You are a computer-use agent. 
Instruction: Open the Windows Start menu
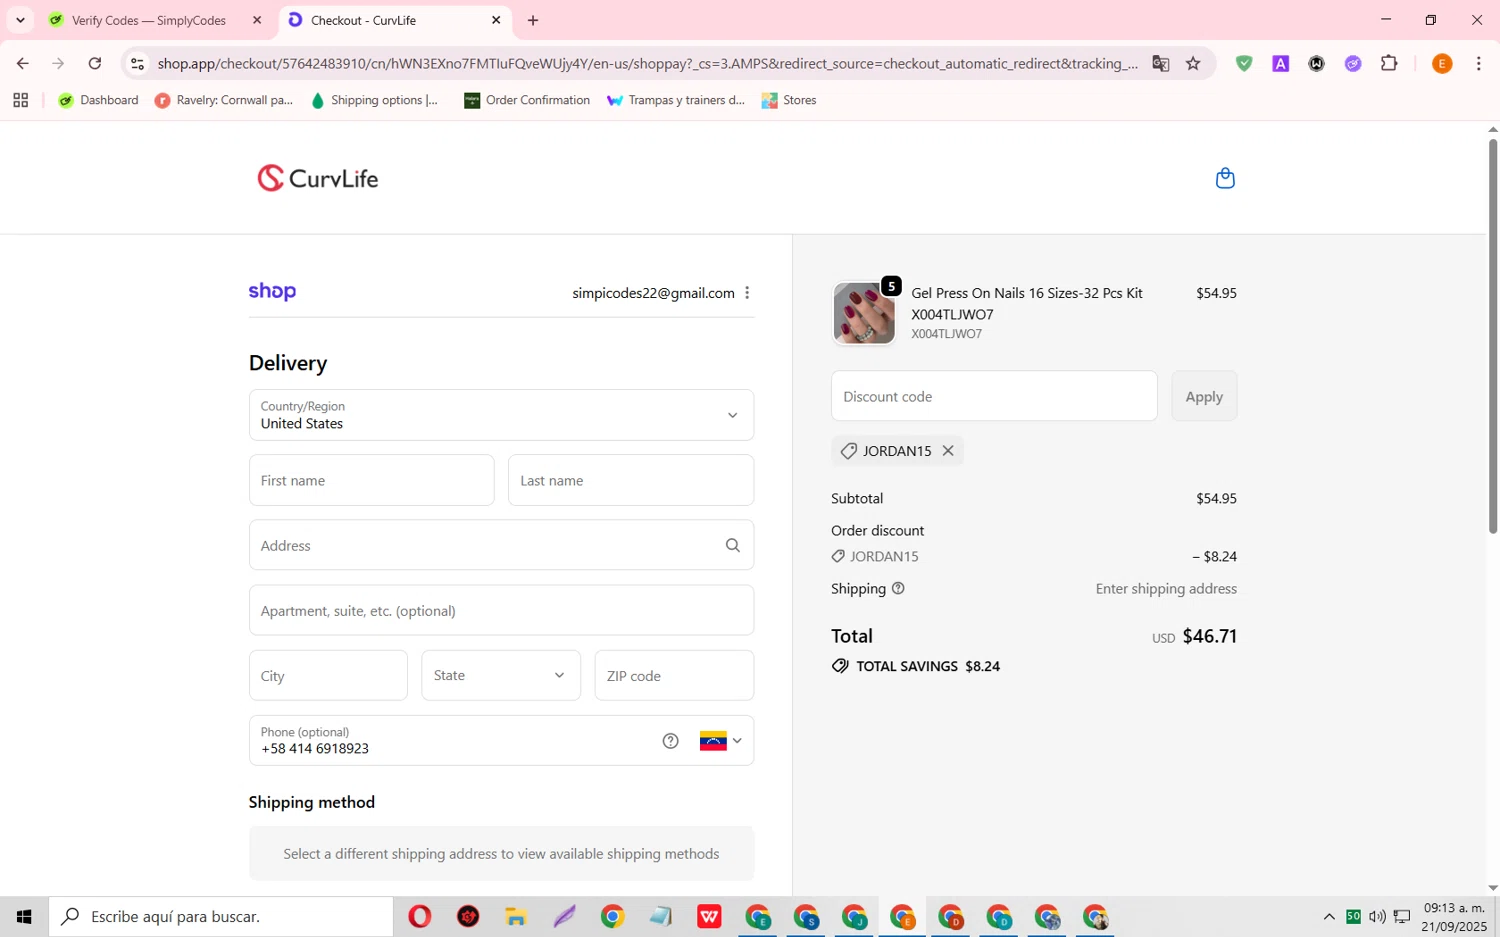24,916
